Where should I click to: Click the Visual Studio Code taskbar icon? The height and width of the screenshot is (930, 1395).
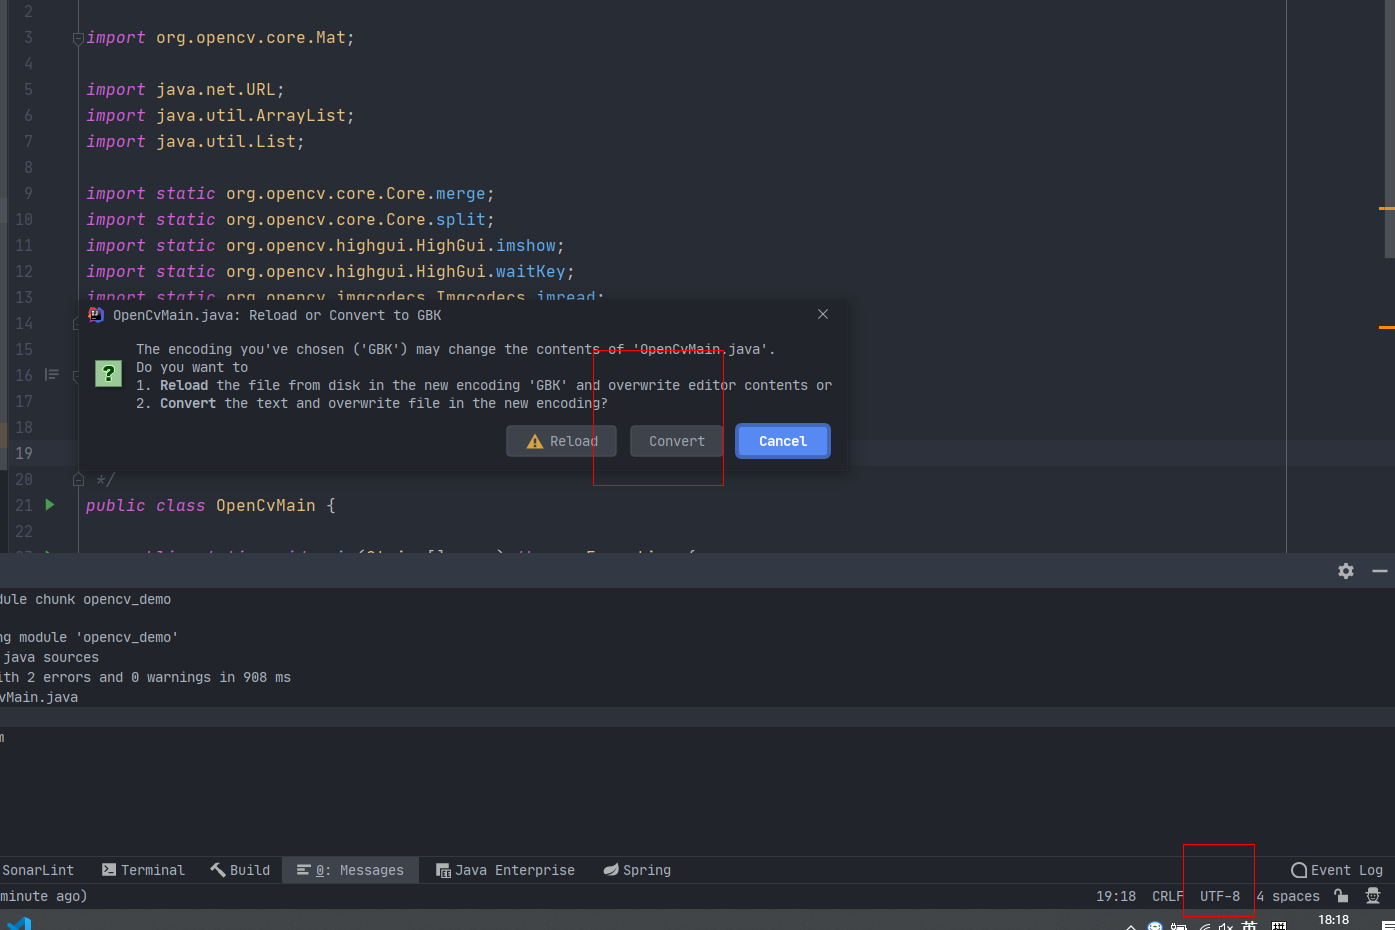point(18,923)
